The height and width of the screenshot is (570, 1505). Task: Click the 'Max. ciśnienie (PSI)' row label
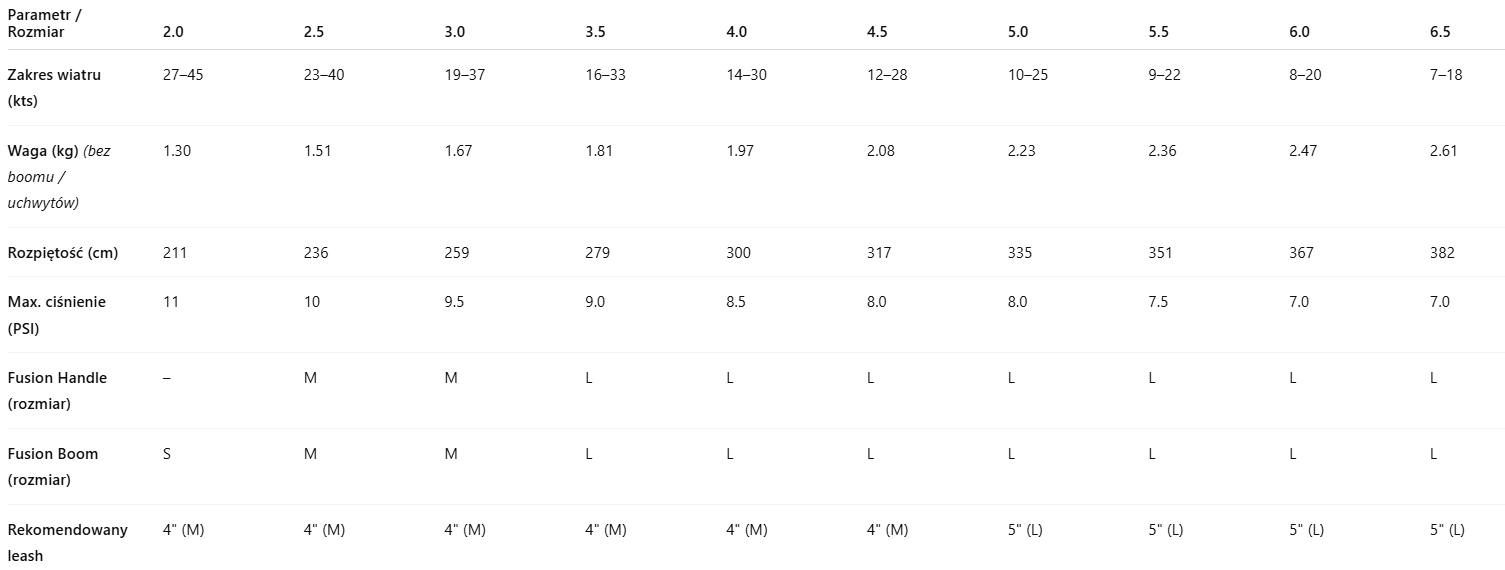tap(56, 315)
